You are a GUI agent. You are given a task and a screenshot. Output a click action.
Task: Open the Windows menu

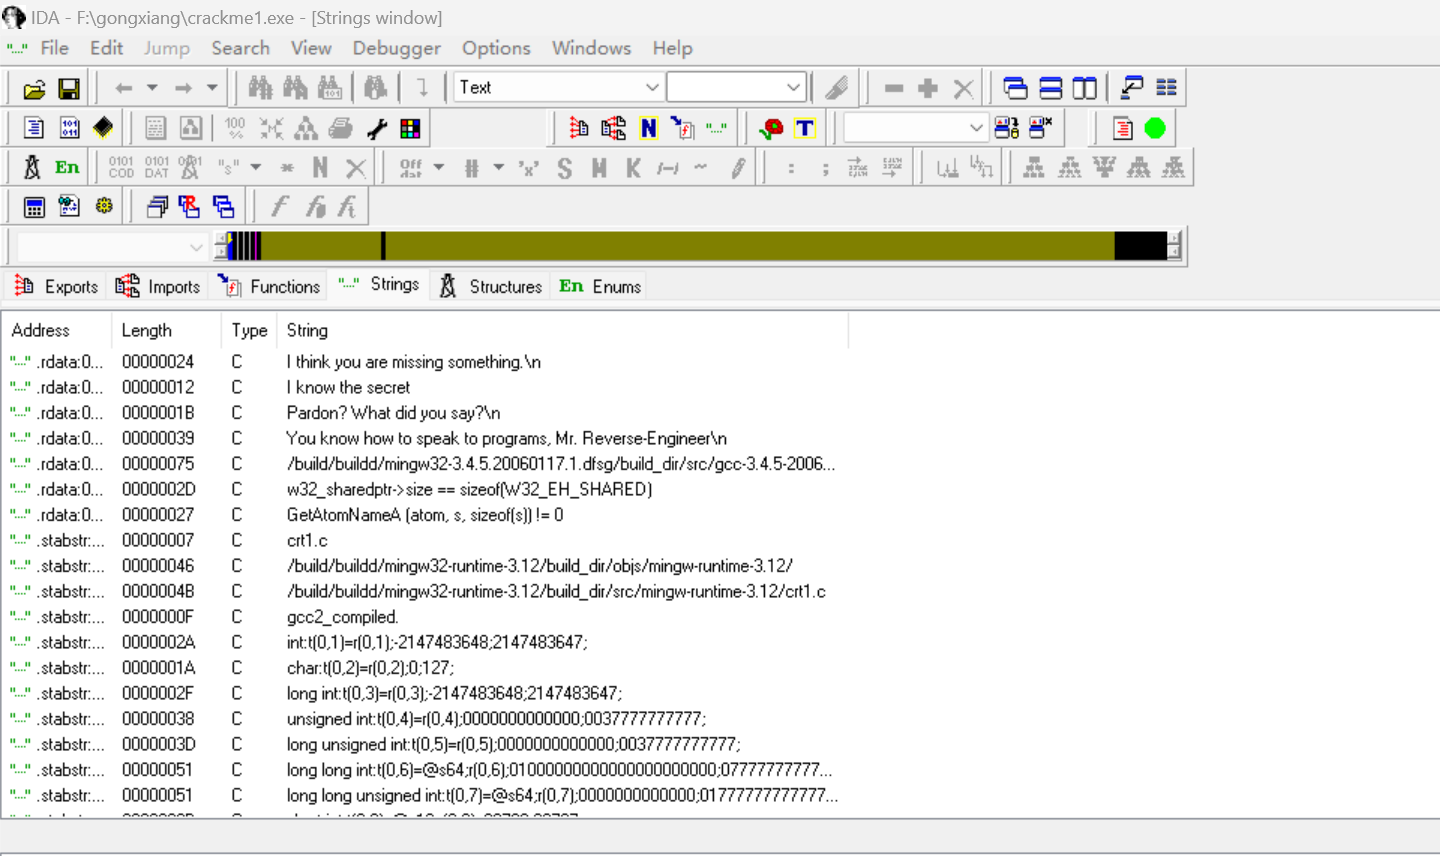click(x=591, y=48)
